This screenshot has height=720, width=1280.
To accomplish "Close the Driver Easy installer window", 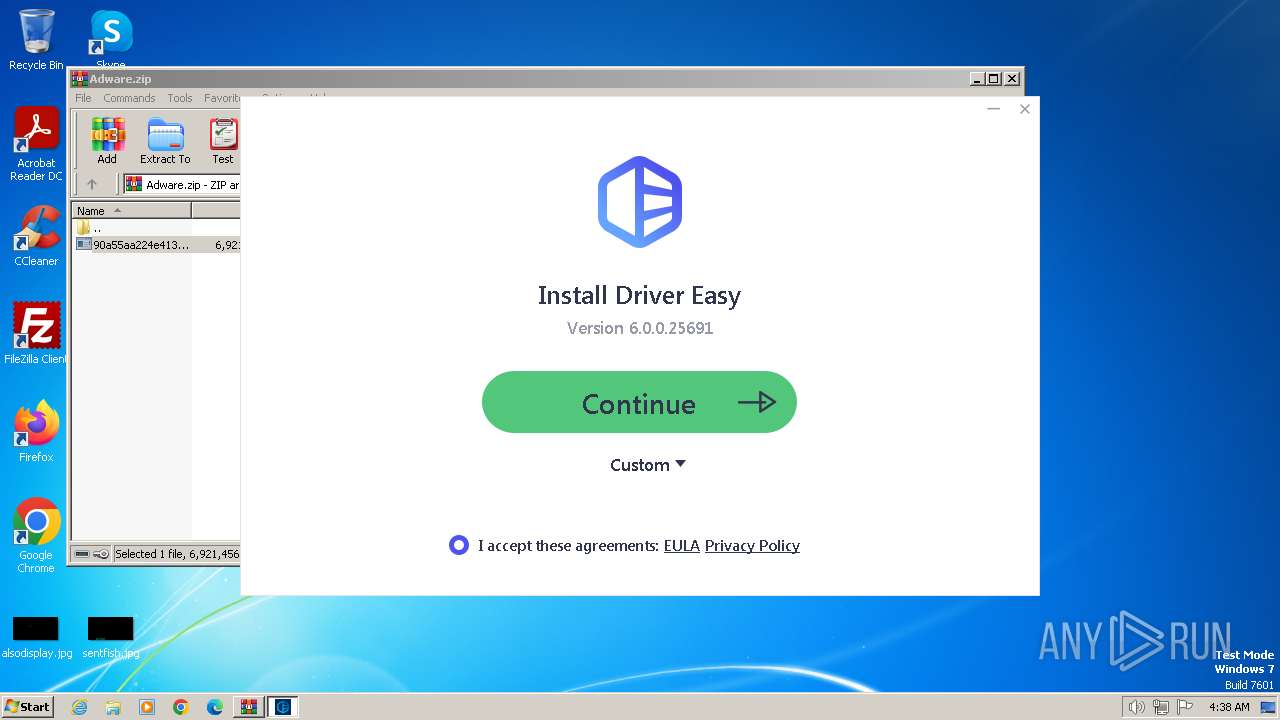I will (x=1024, y=109).
